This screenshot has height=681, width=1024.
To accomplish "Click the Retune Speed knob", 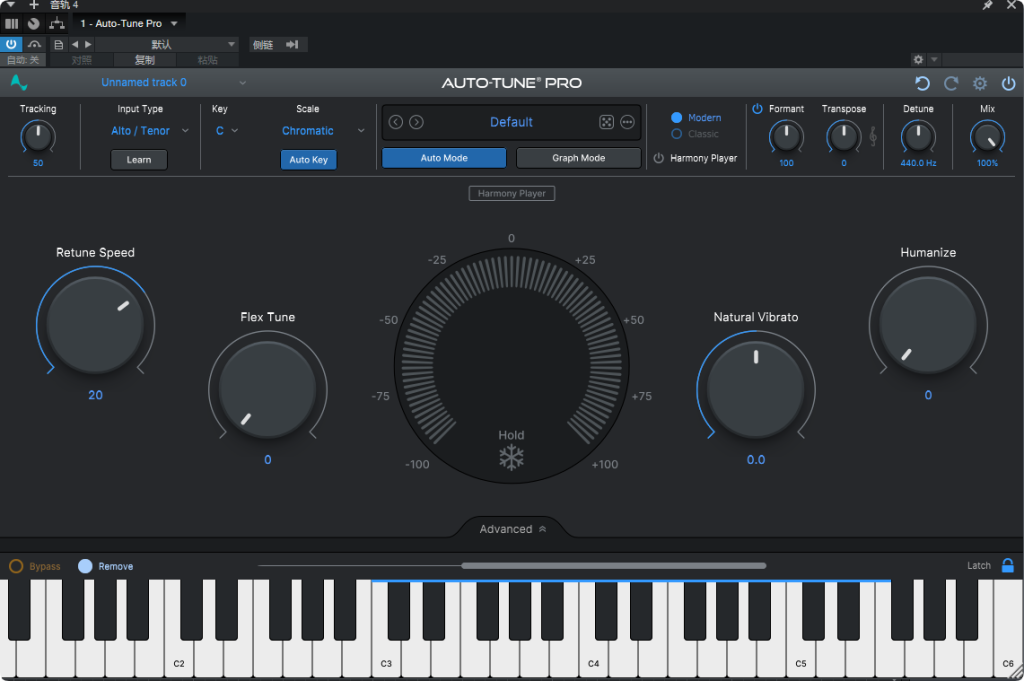I will [95, 325].
